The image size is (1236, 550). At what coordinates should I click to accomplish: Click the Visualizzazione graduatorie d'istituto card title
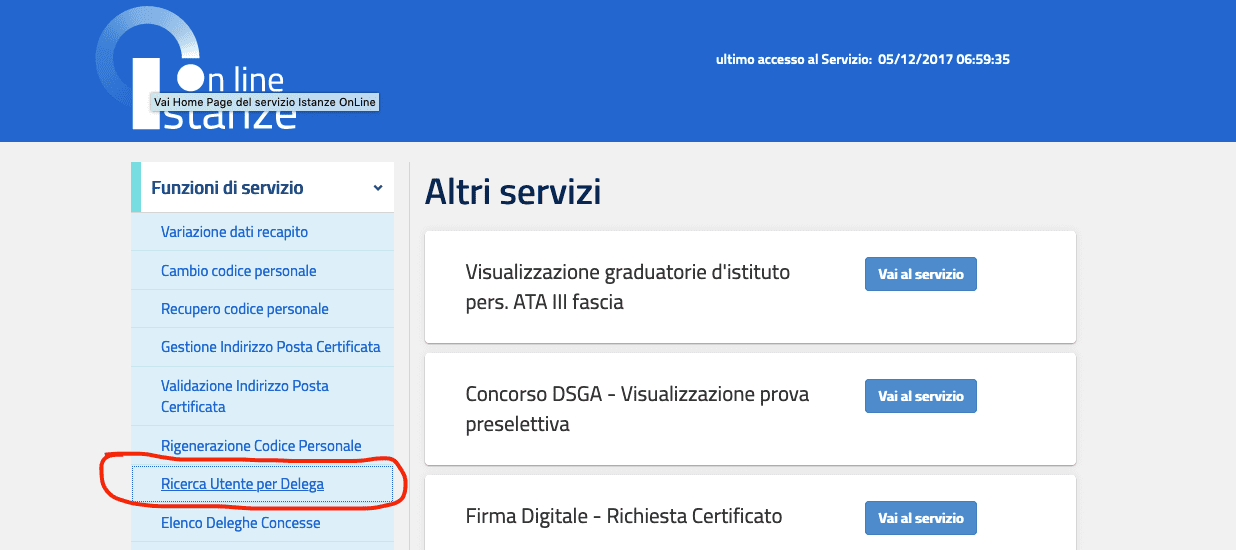click(627, 287)
